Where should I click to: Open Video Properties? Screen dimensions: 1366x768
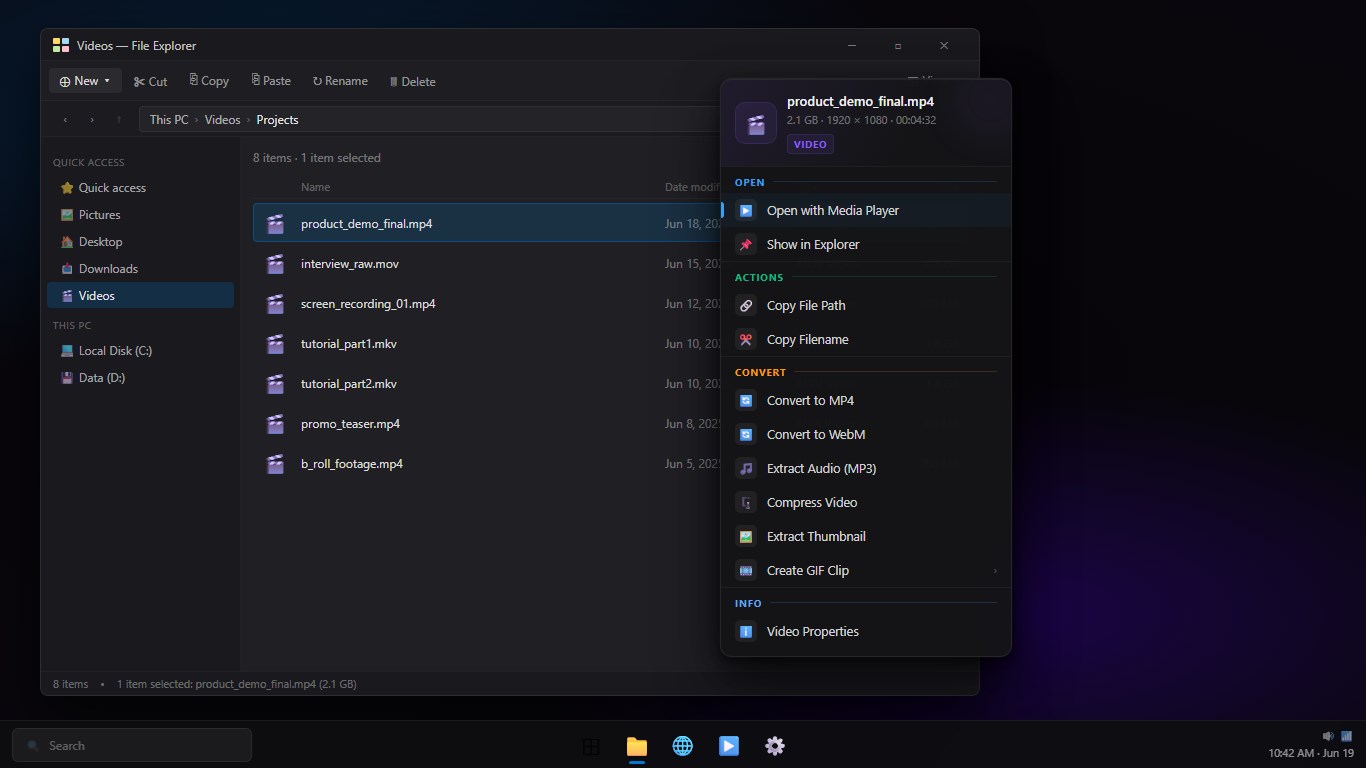coord(866,631)
